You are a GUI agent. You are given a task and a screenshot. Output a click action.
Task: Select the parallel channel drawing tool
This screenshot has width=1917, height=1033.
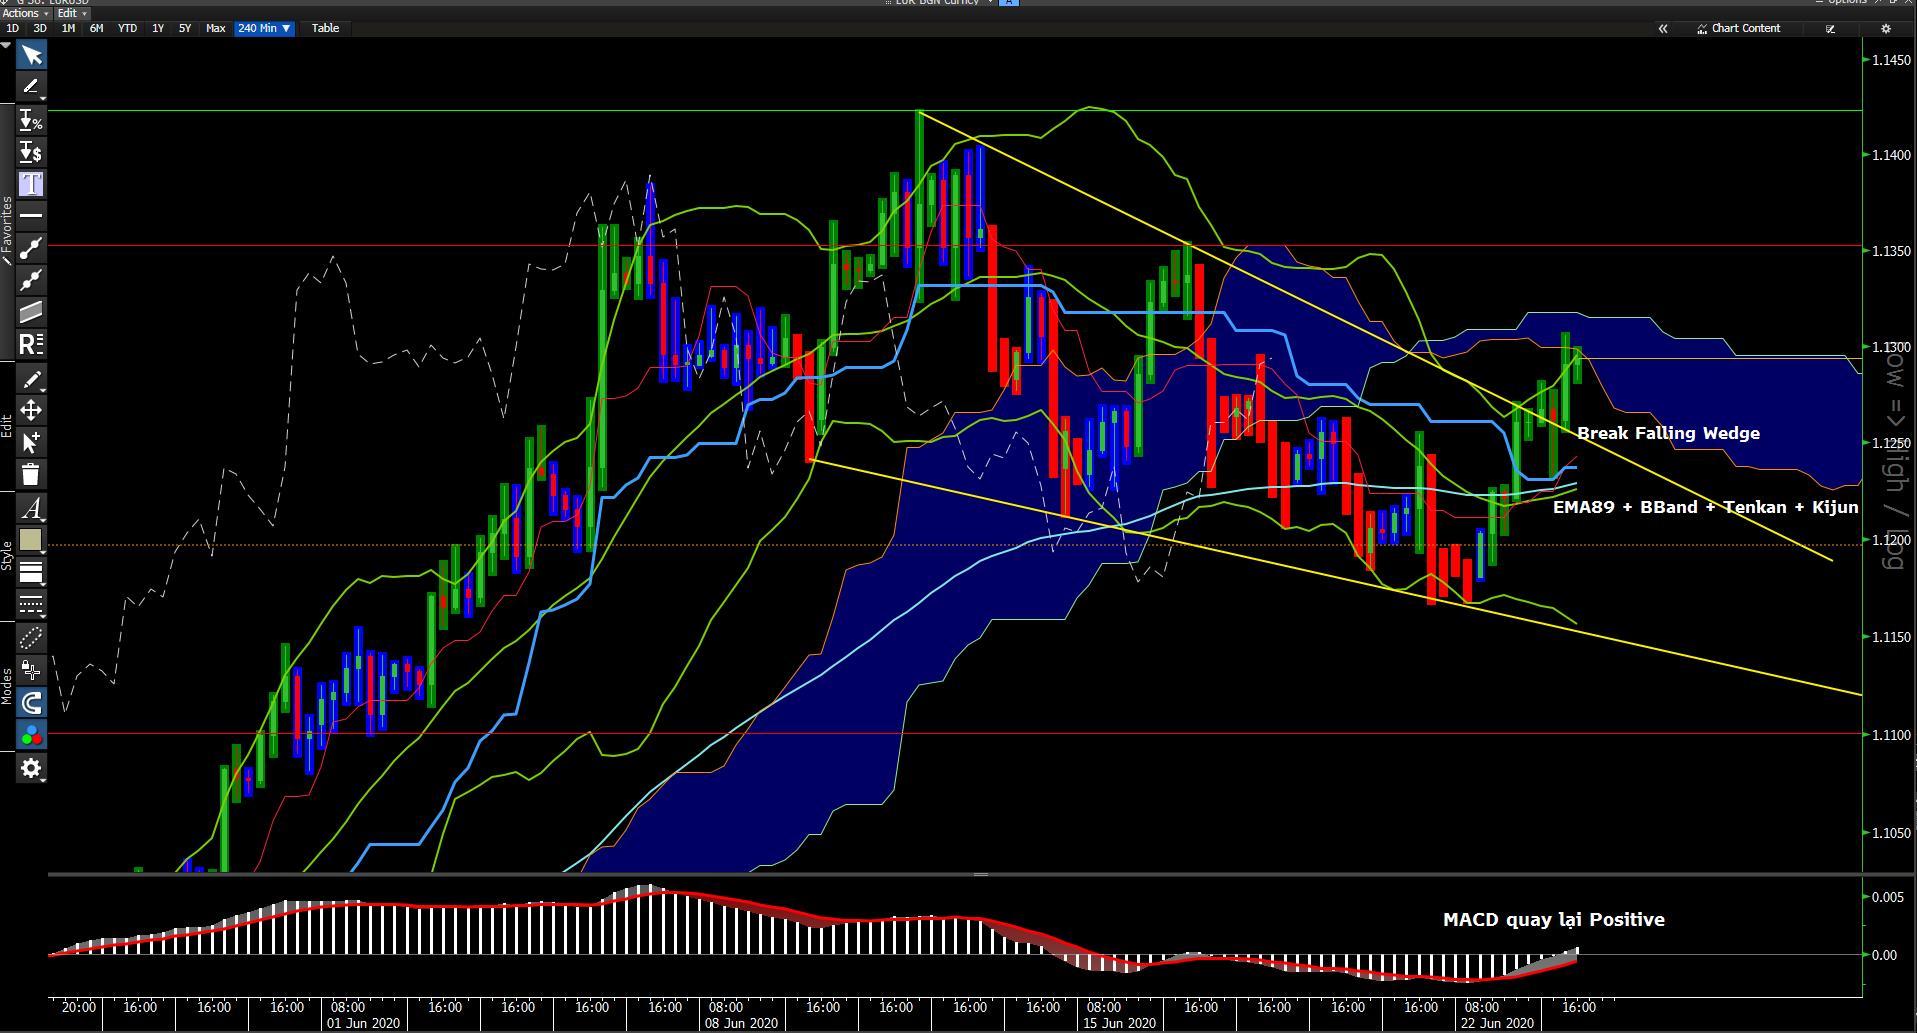(x=31, y=312)
